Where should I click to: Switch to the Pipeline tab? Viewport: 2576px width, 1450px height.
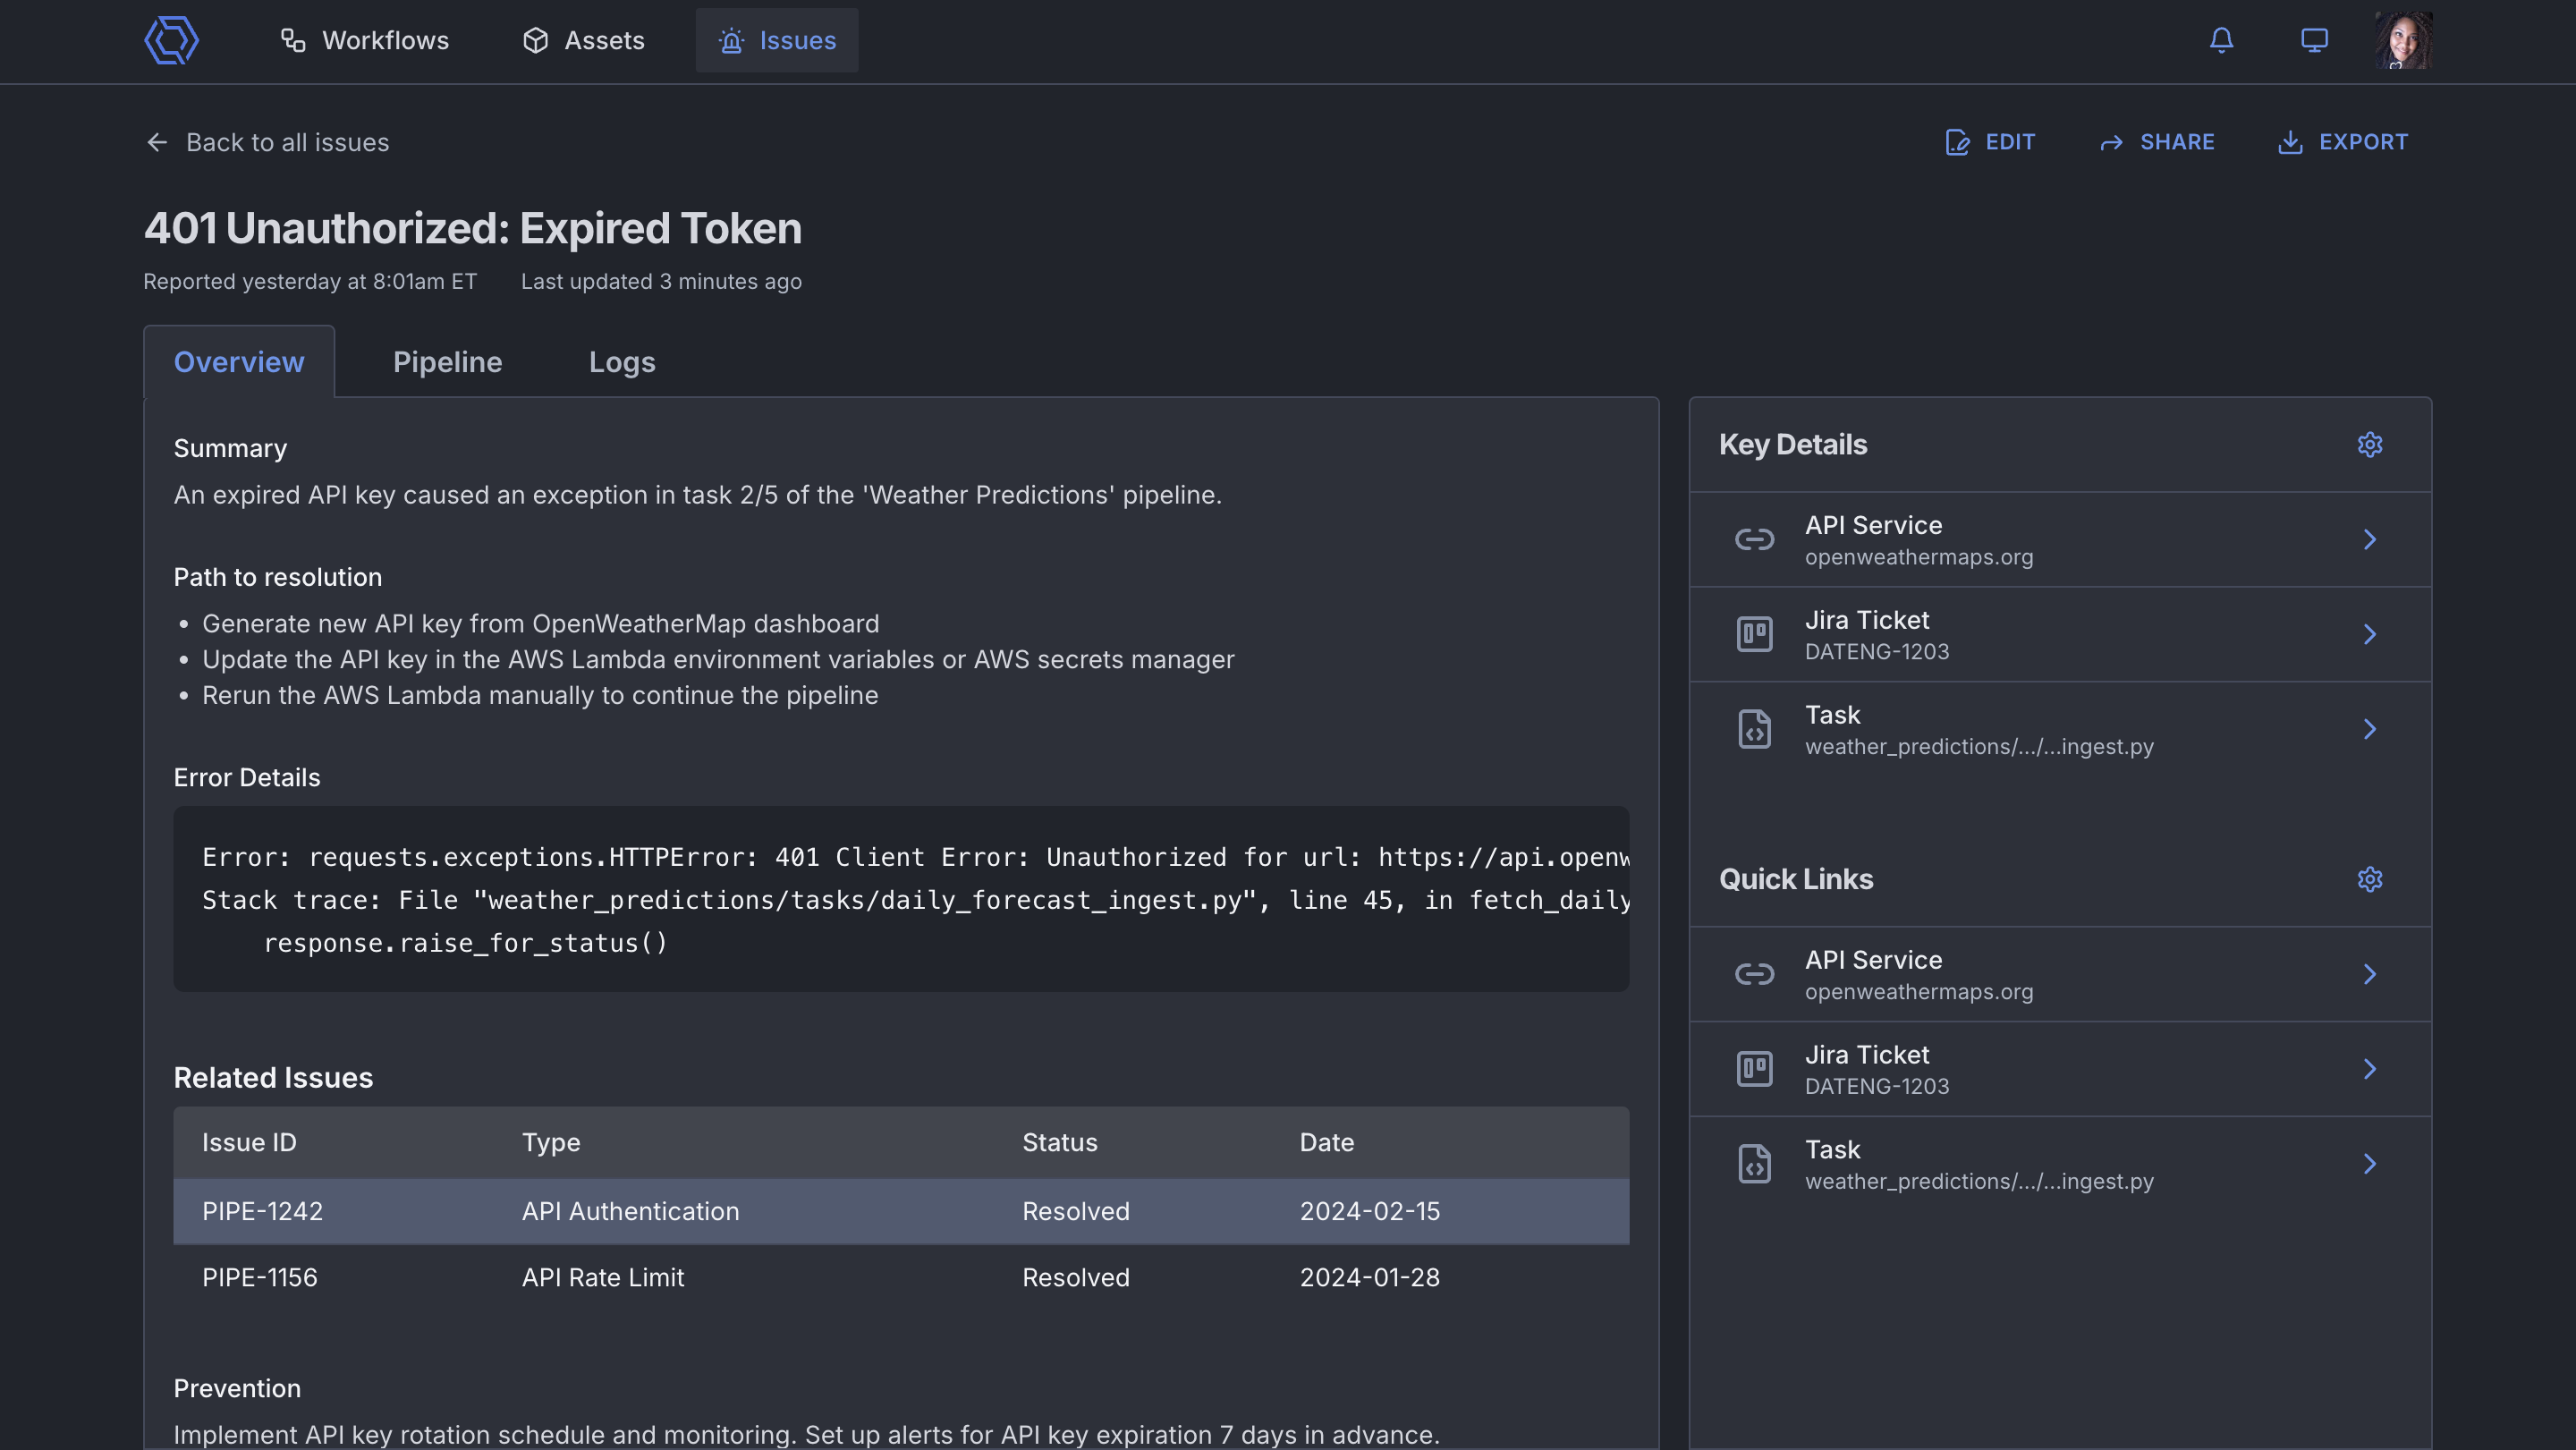coord(447,362)
